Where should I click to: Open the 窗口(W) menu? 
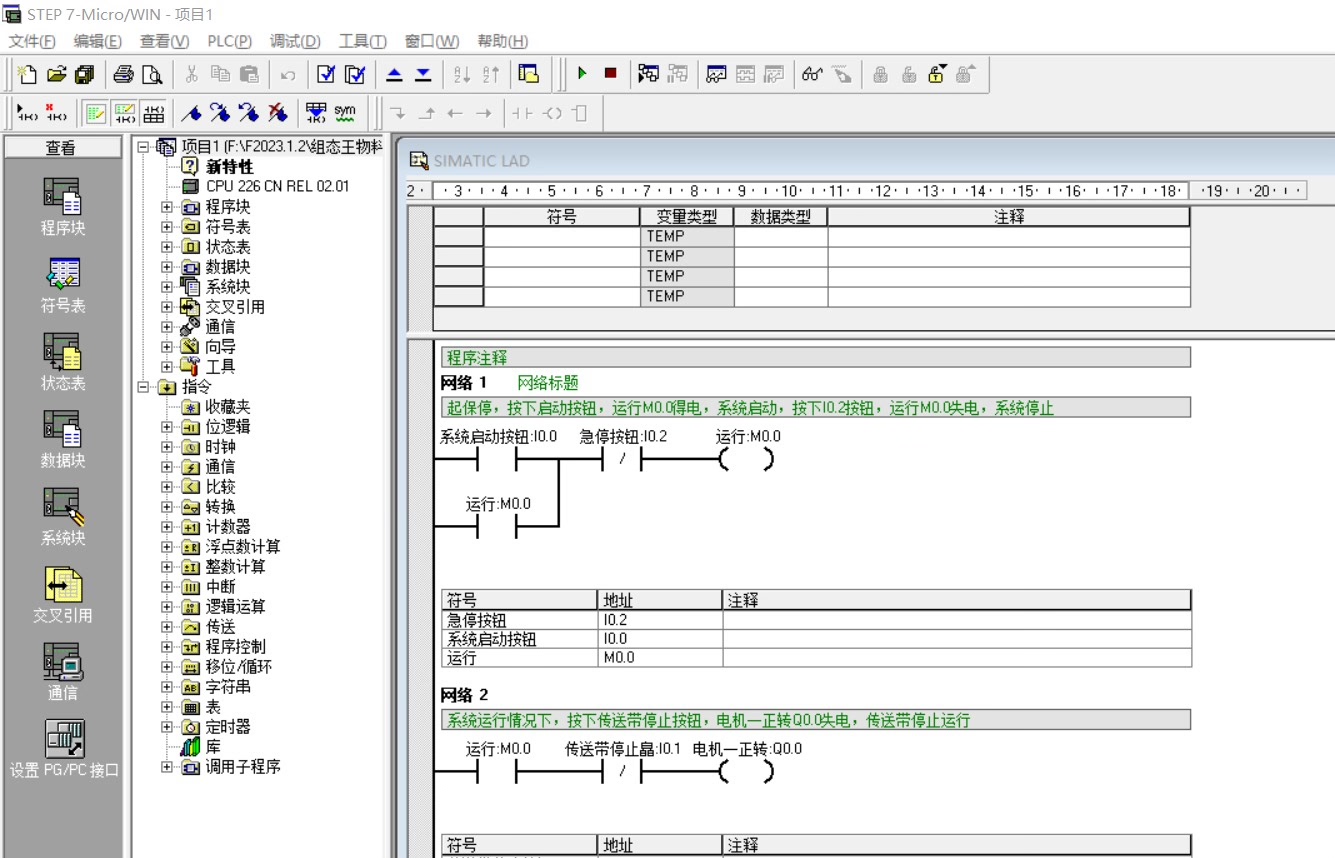(432, 41)
